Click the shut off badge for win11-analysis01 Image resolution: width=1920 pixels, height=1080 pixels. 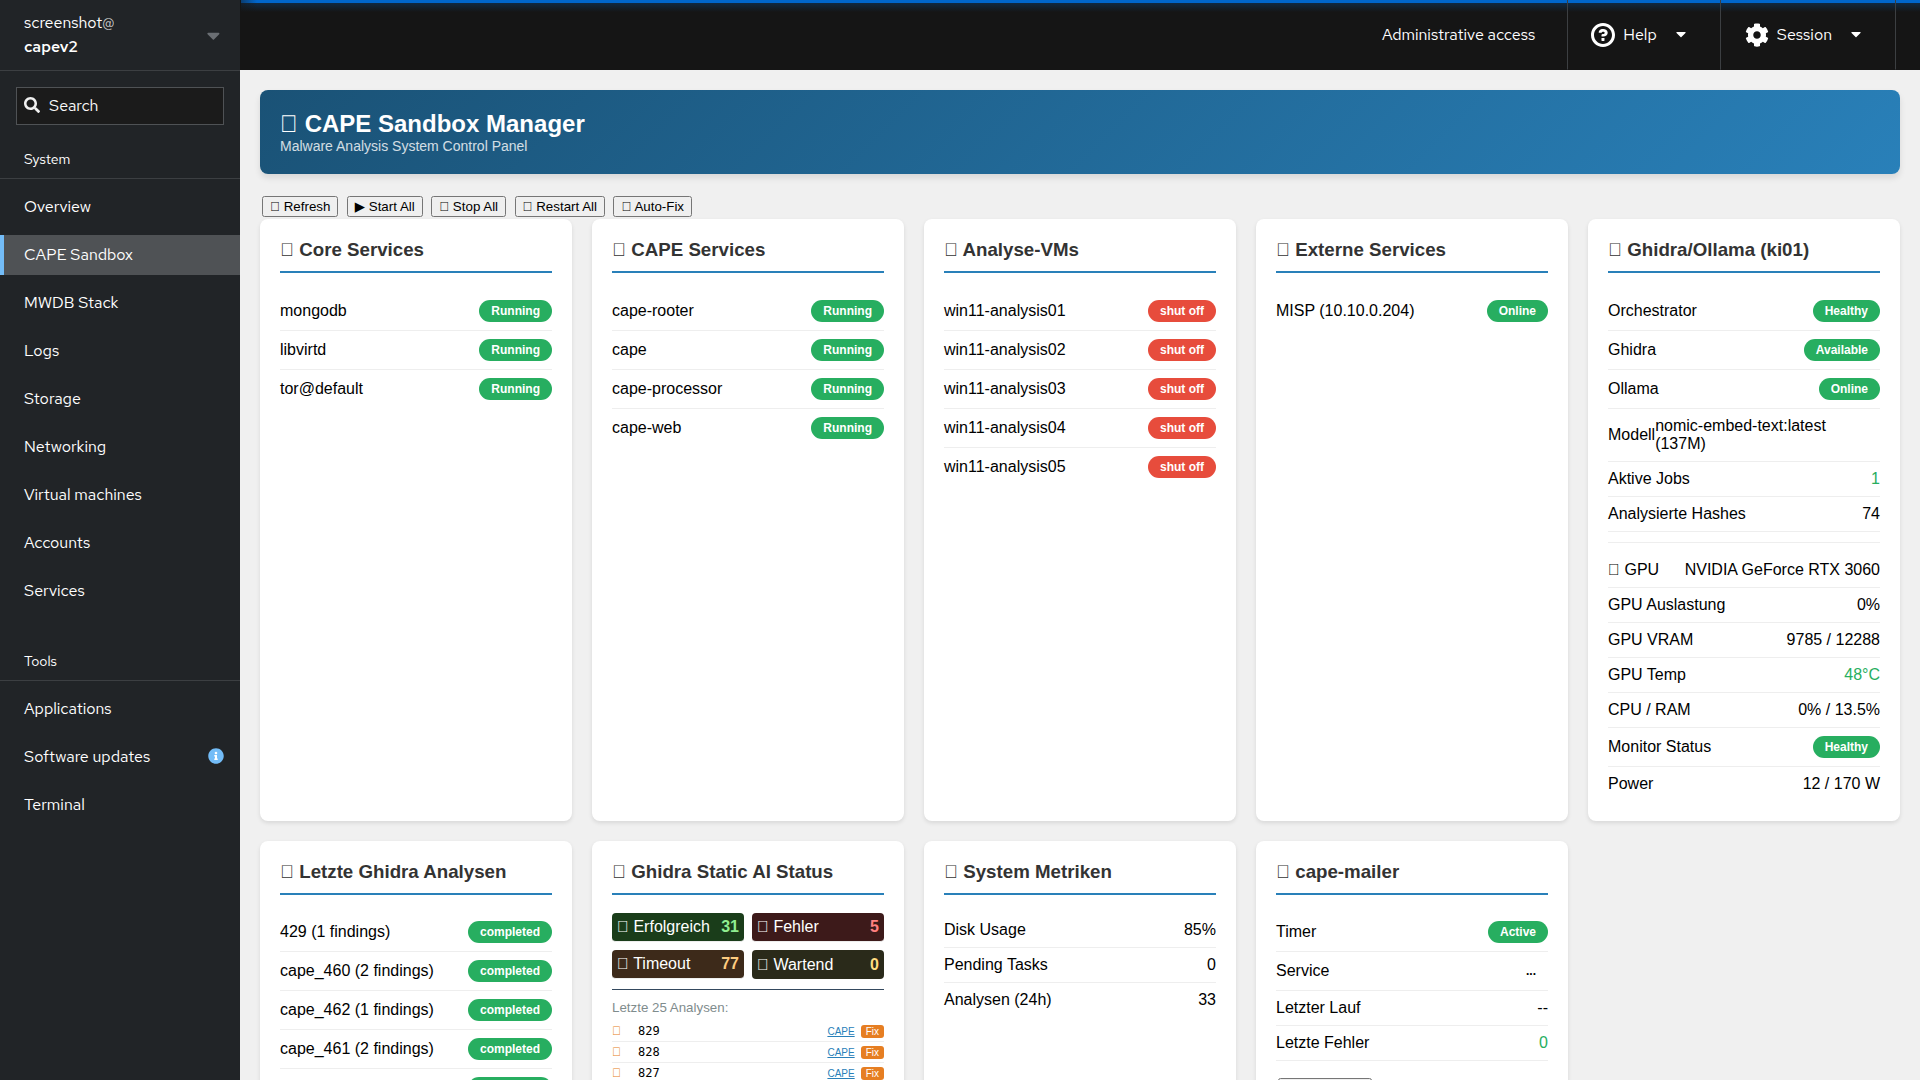[1181, 311]
